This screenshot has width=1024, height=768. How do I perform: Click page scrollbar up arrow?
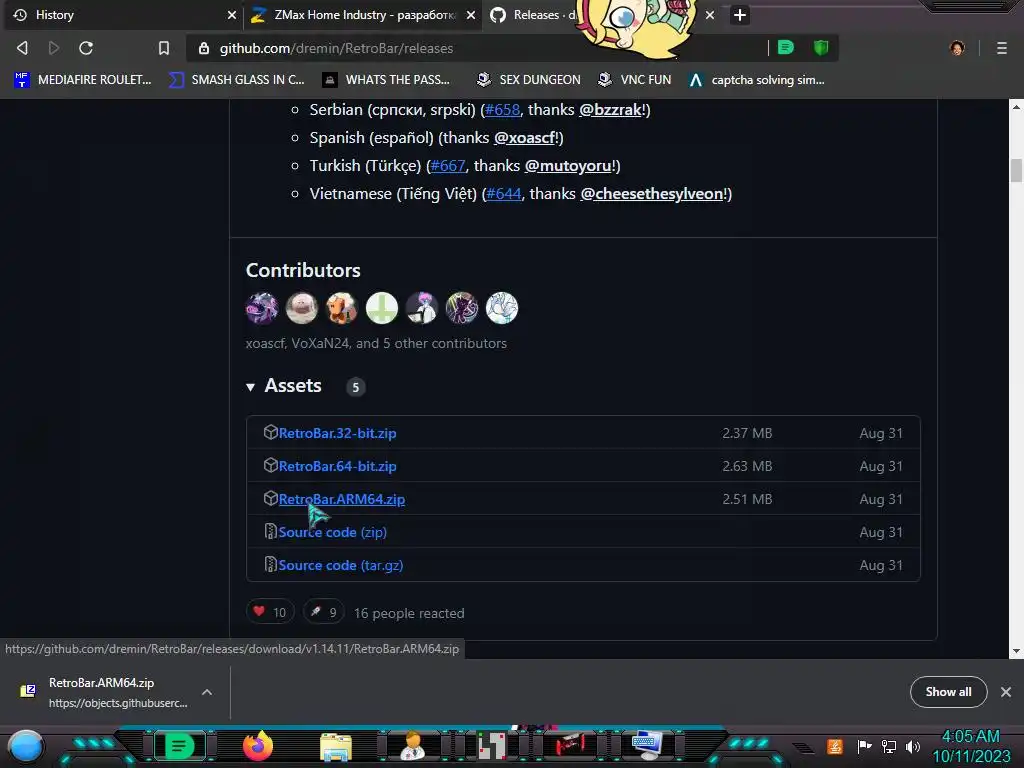coord(1016,106)
